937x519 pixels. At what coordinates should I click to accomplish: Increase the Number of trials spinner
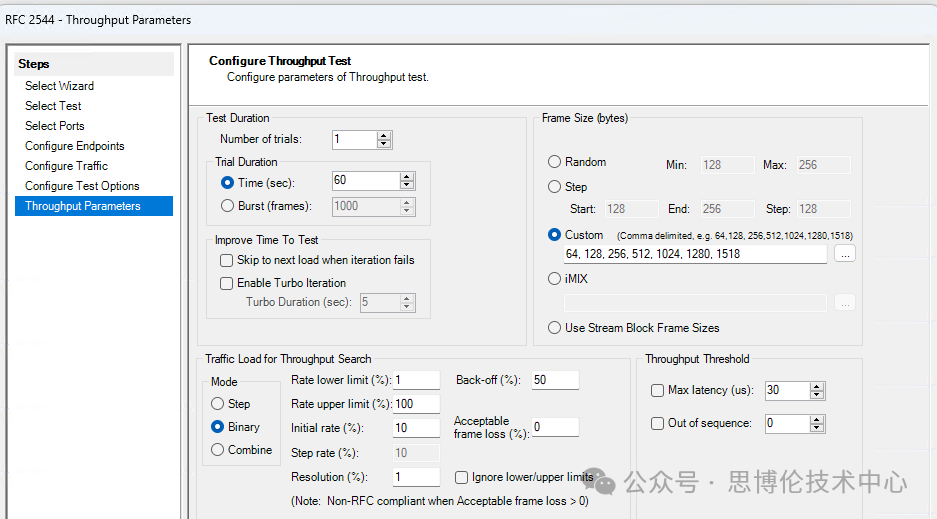pyautogui.click(x=384, y=135)
